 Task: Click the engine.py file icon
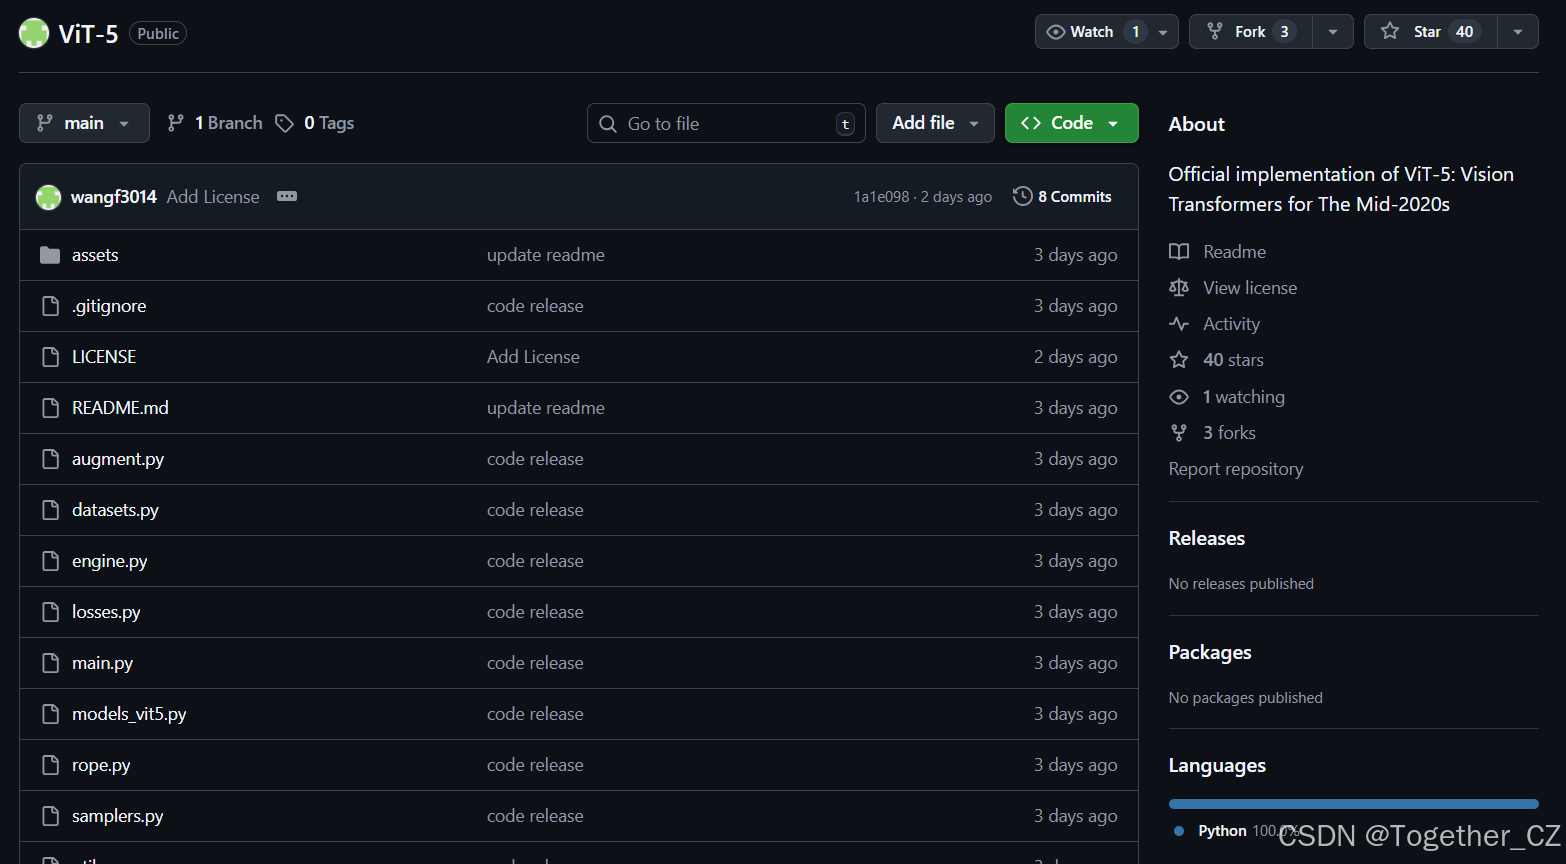click(50, 561)
